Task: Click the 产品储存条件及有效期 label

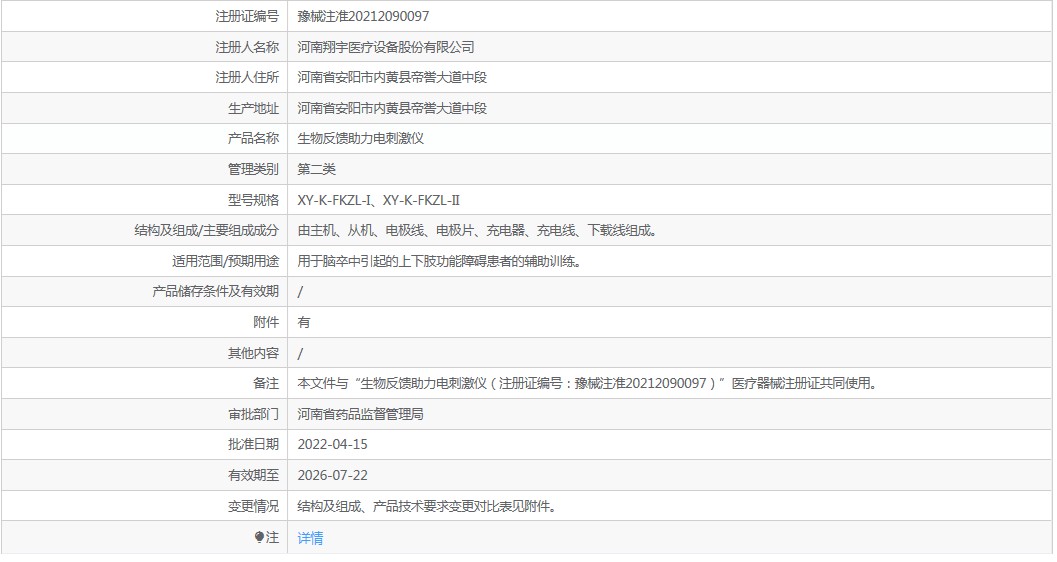Action: coord(216,291)
